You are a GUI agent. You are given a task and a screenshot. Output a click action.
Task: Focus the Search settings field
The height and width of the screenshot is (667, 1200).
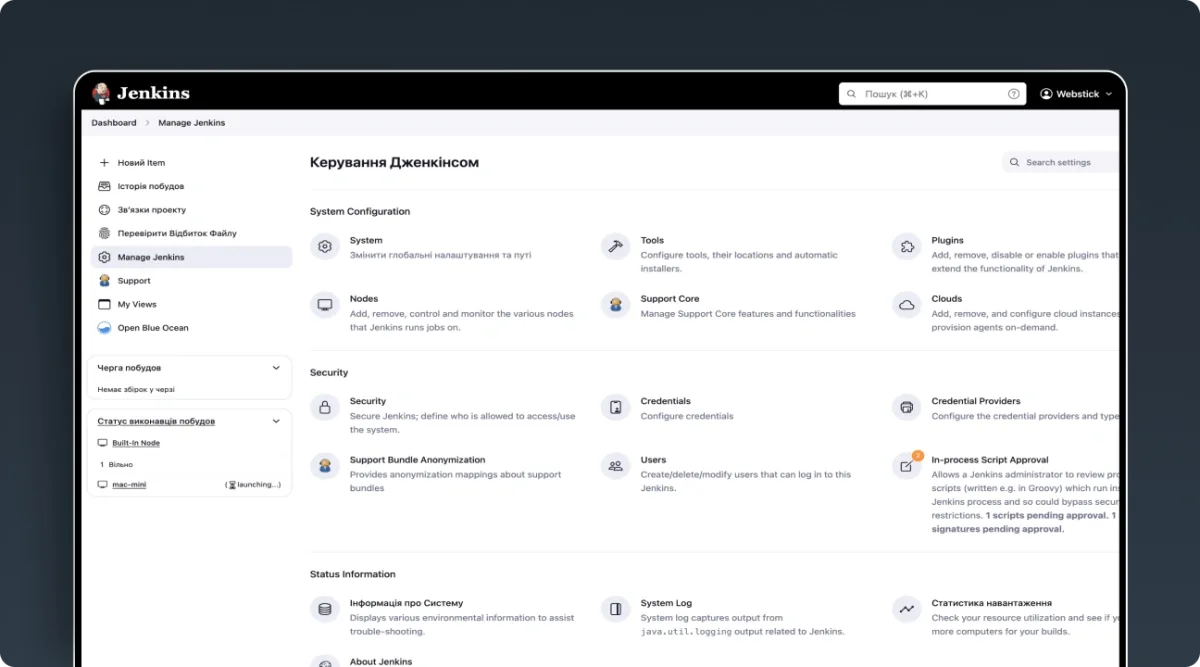tap(1060, 162)
